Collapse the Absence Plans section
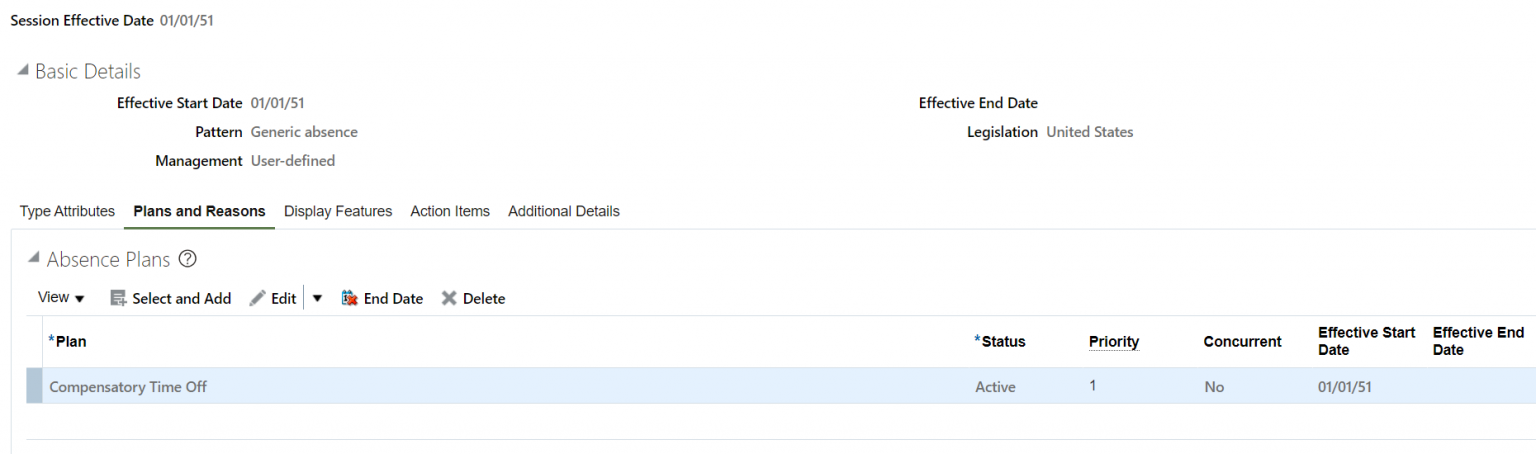The image size is (1536, 454). tap(34, 259)
